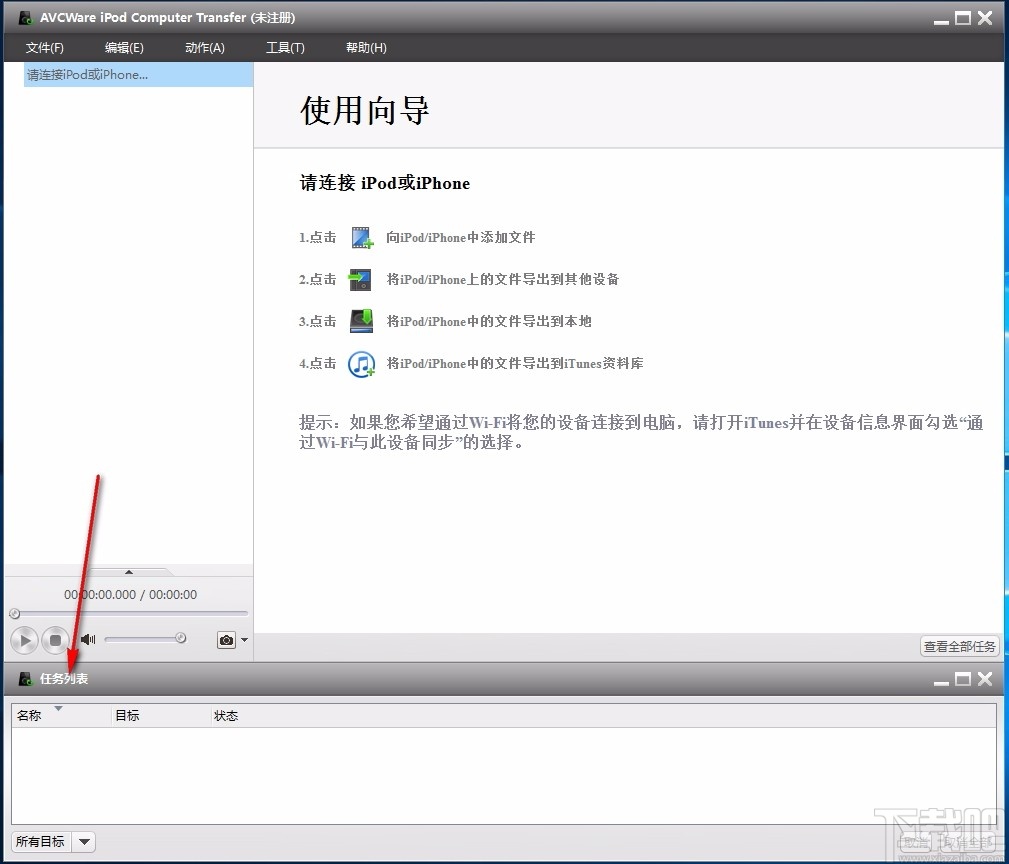Click the AVCWare logo in the title bar
Viewport: 1009px width, 864px height.
click(x=24, y=17)
